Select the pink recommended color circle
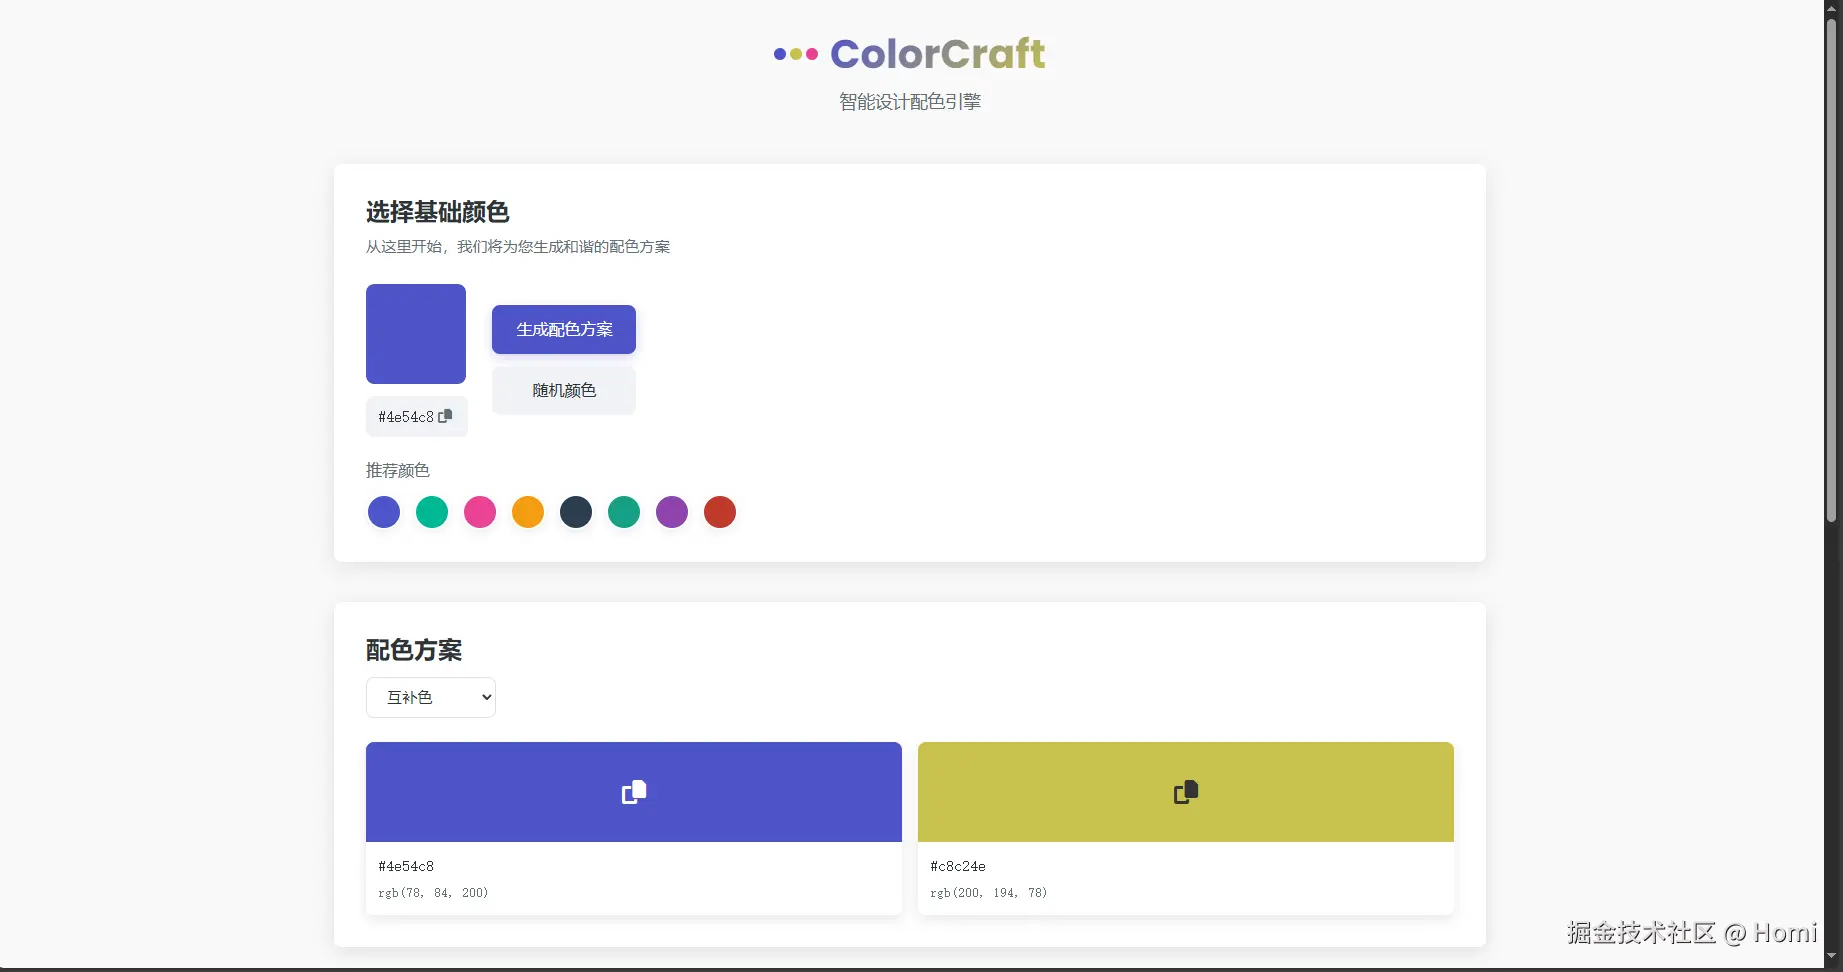This screenshot has width=1843, height=972. tap(479, 512)
